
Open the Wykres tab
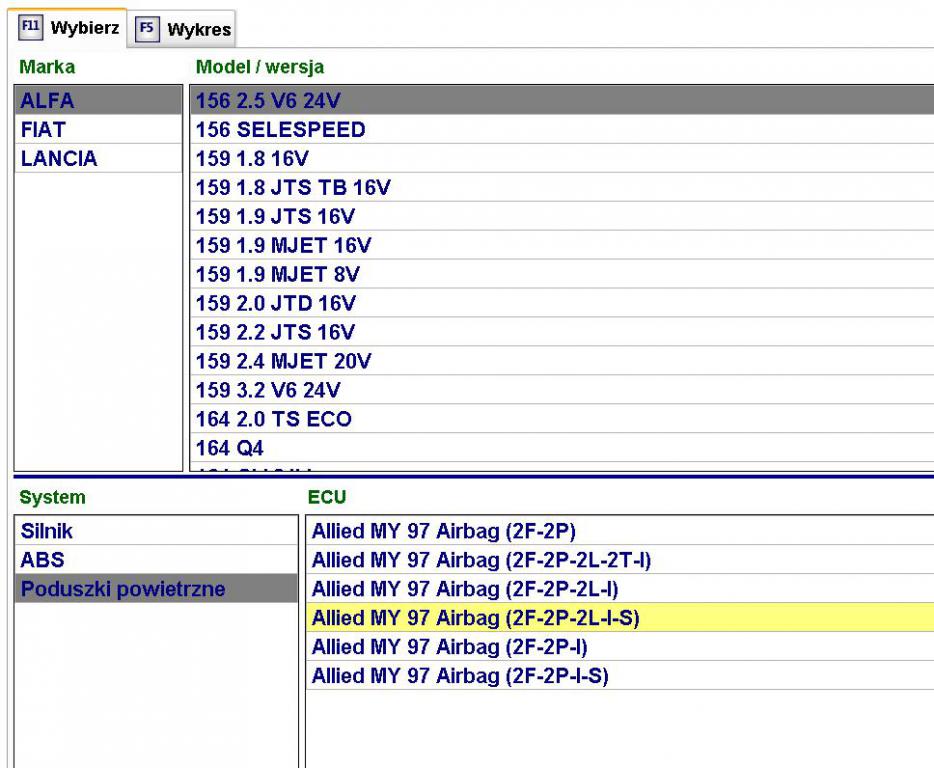pyautogui.click(x=182, y=29)
